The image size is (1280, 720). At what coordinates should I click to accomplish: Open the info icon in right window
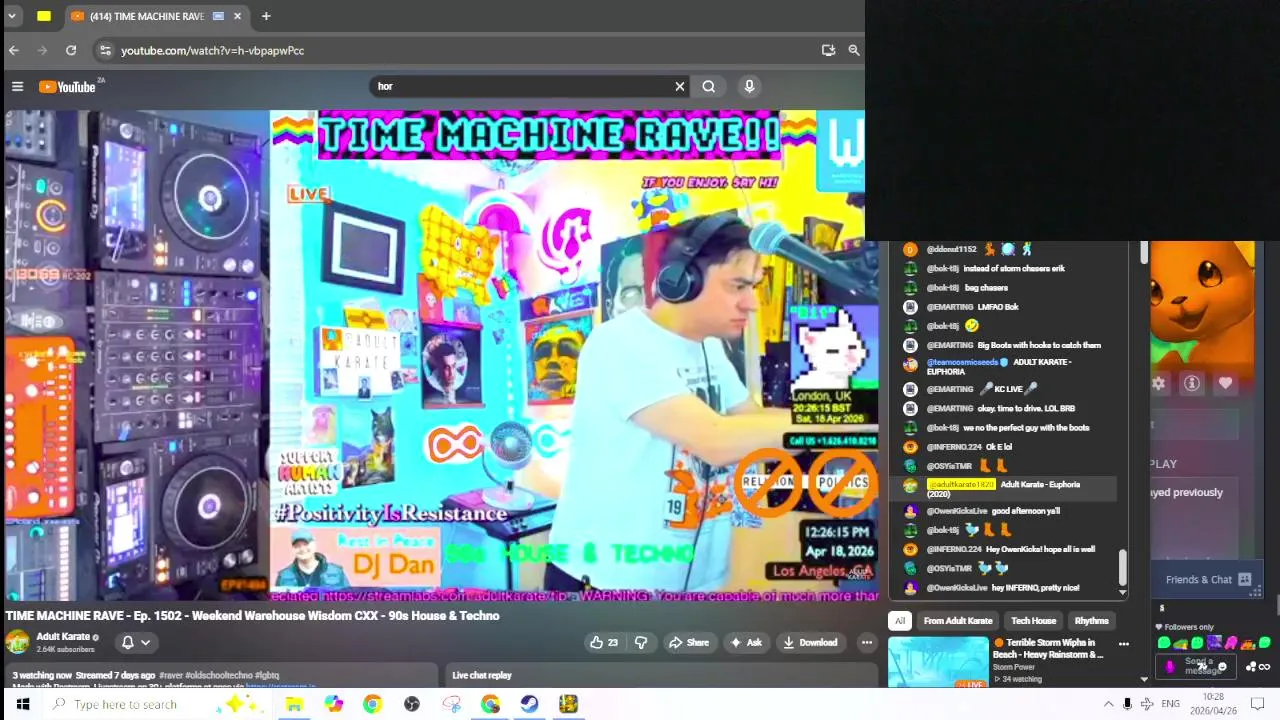coord(1192,383)
